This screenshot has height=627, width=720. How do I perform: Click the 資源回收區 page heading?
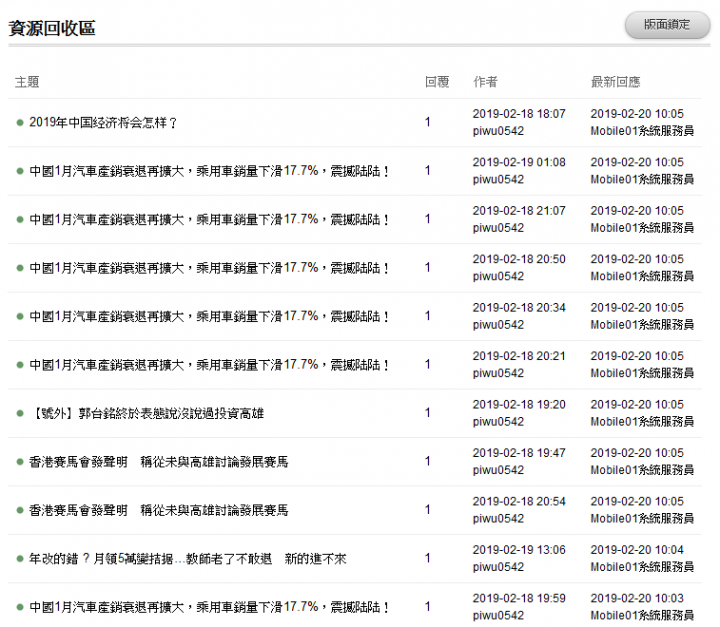click(x=52, y=28)
